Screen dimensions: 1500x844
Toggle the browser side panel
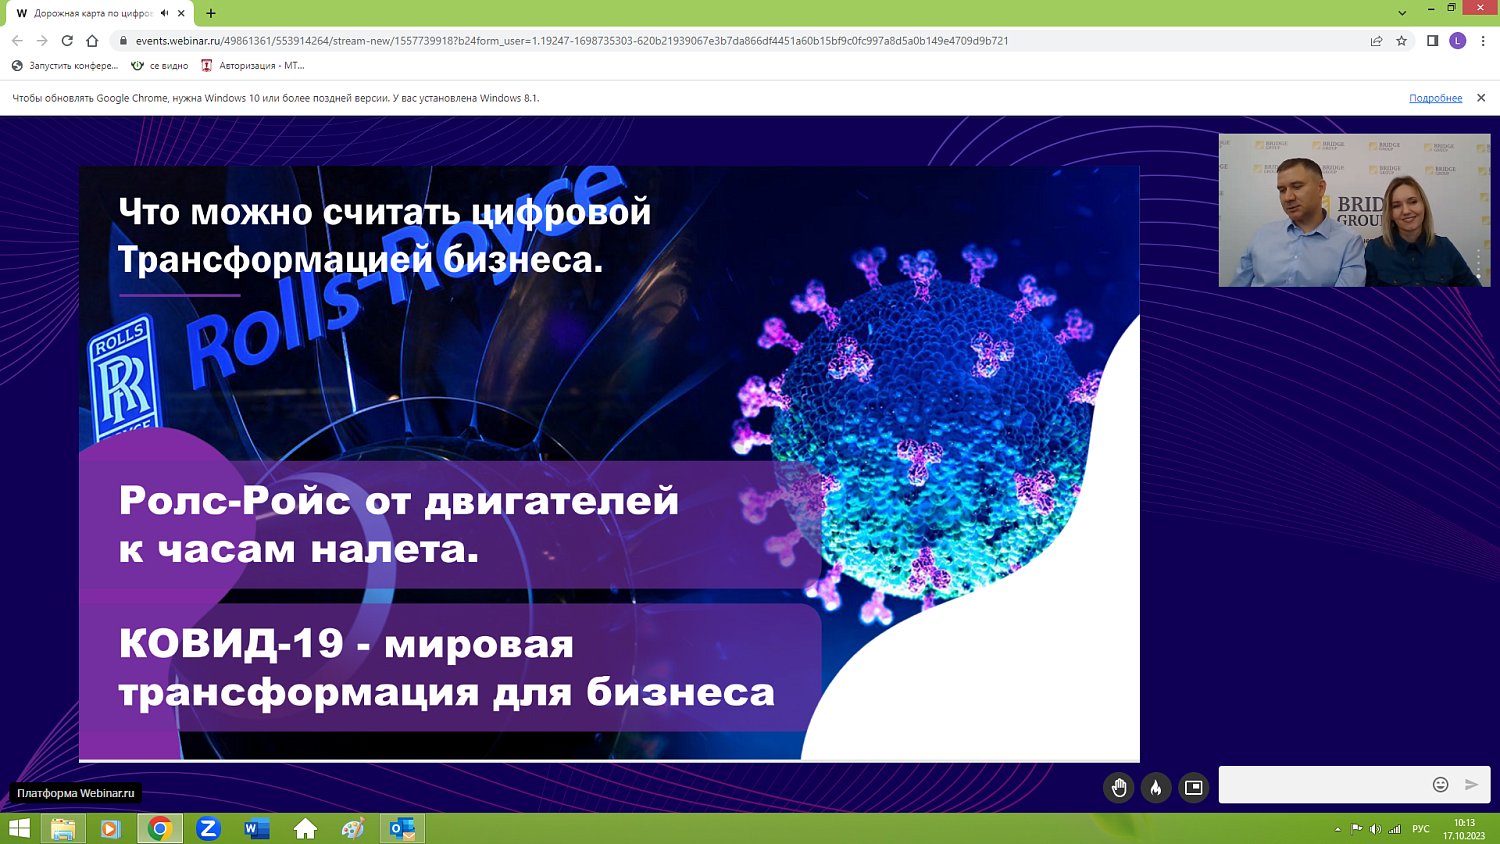pyautogui.click(x=1432, y=41)
